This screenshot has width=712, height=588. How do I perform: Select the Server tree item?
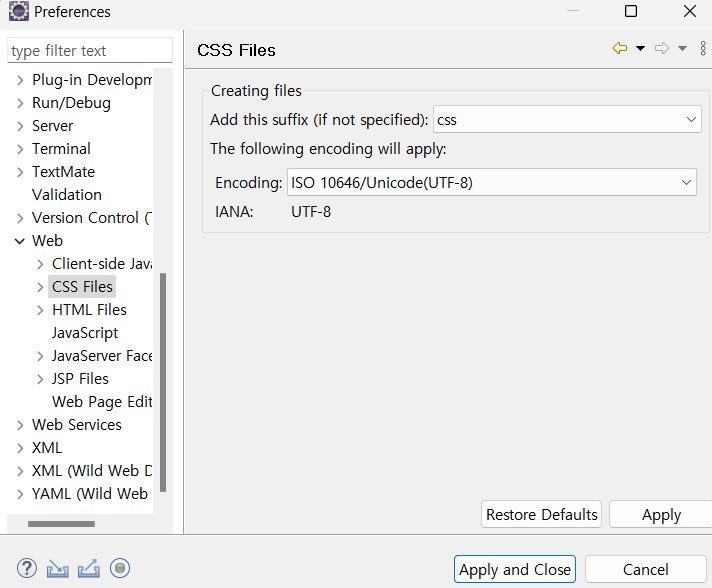click(53, 126)
